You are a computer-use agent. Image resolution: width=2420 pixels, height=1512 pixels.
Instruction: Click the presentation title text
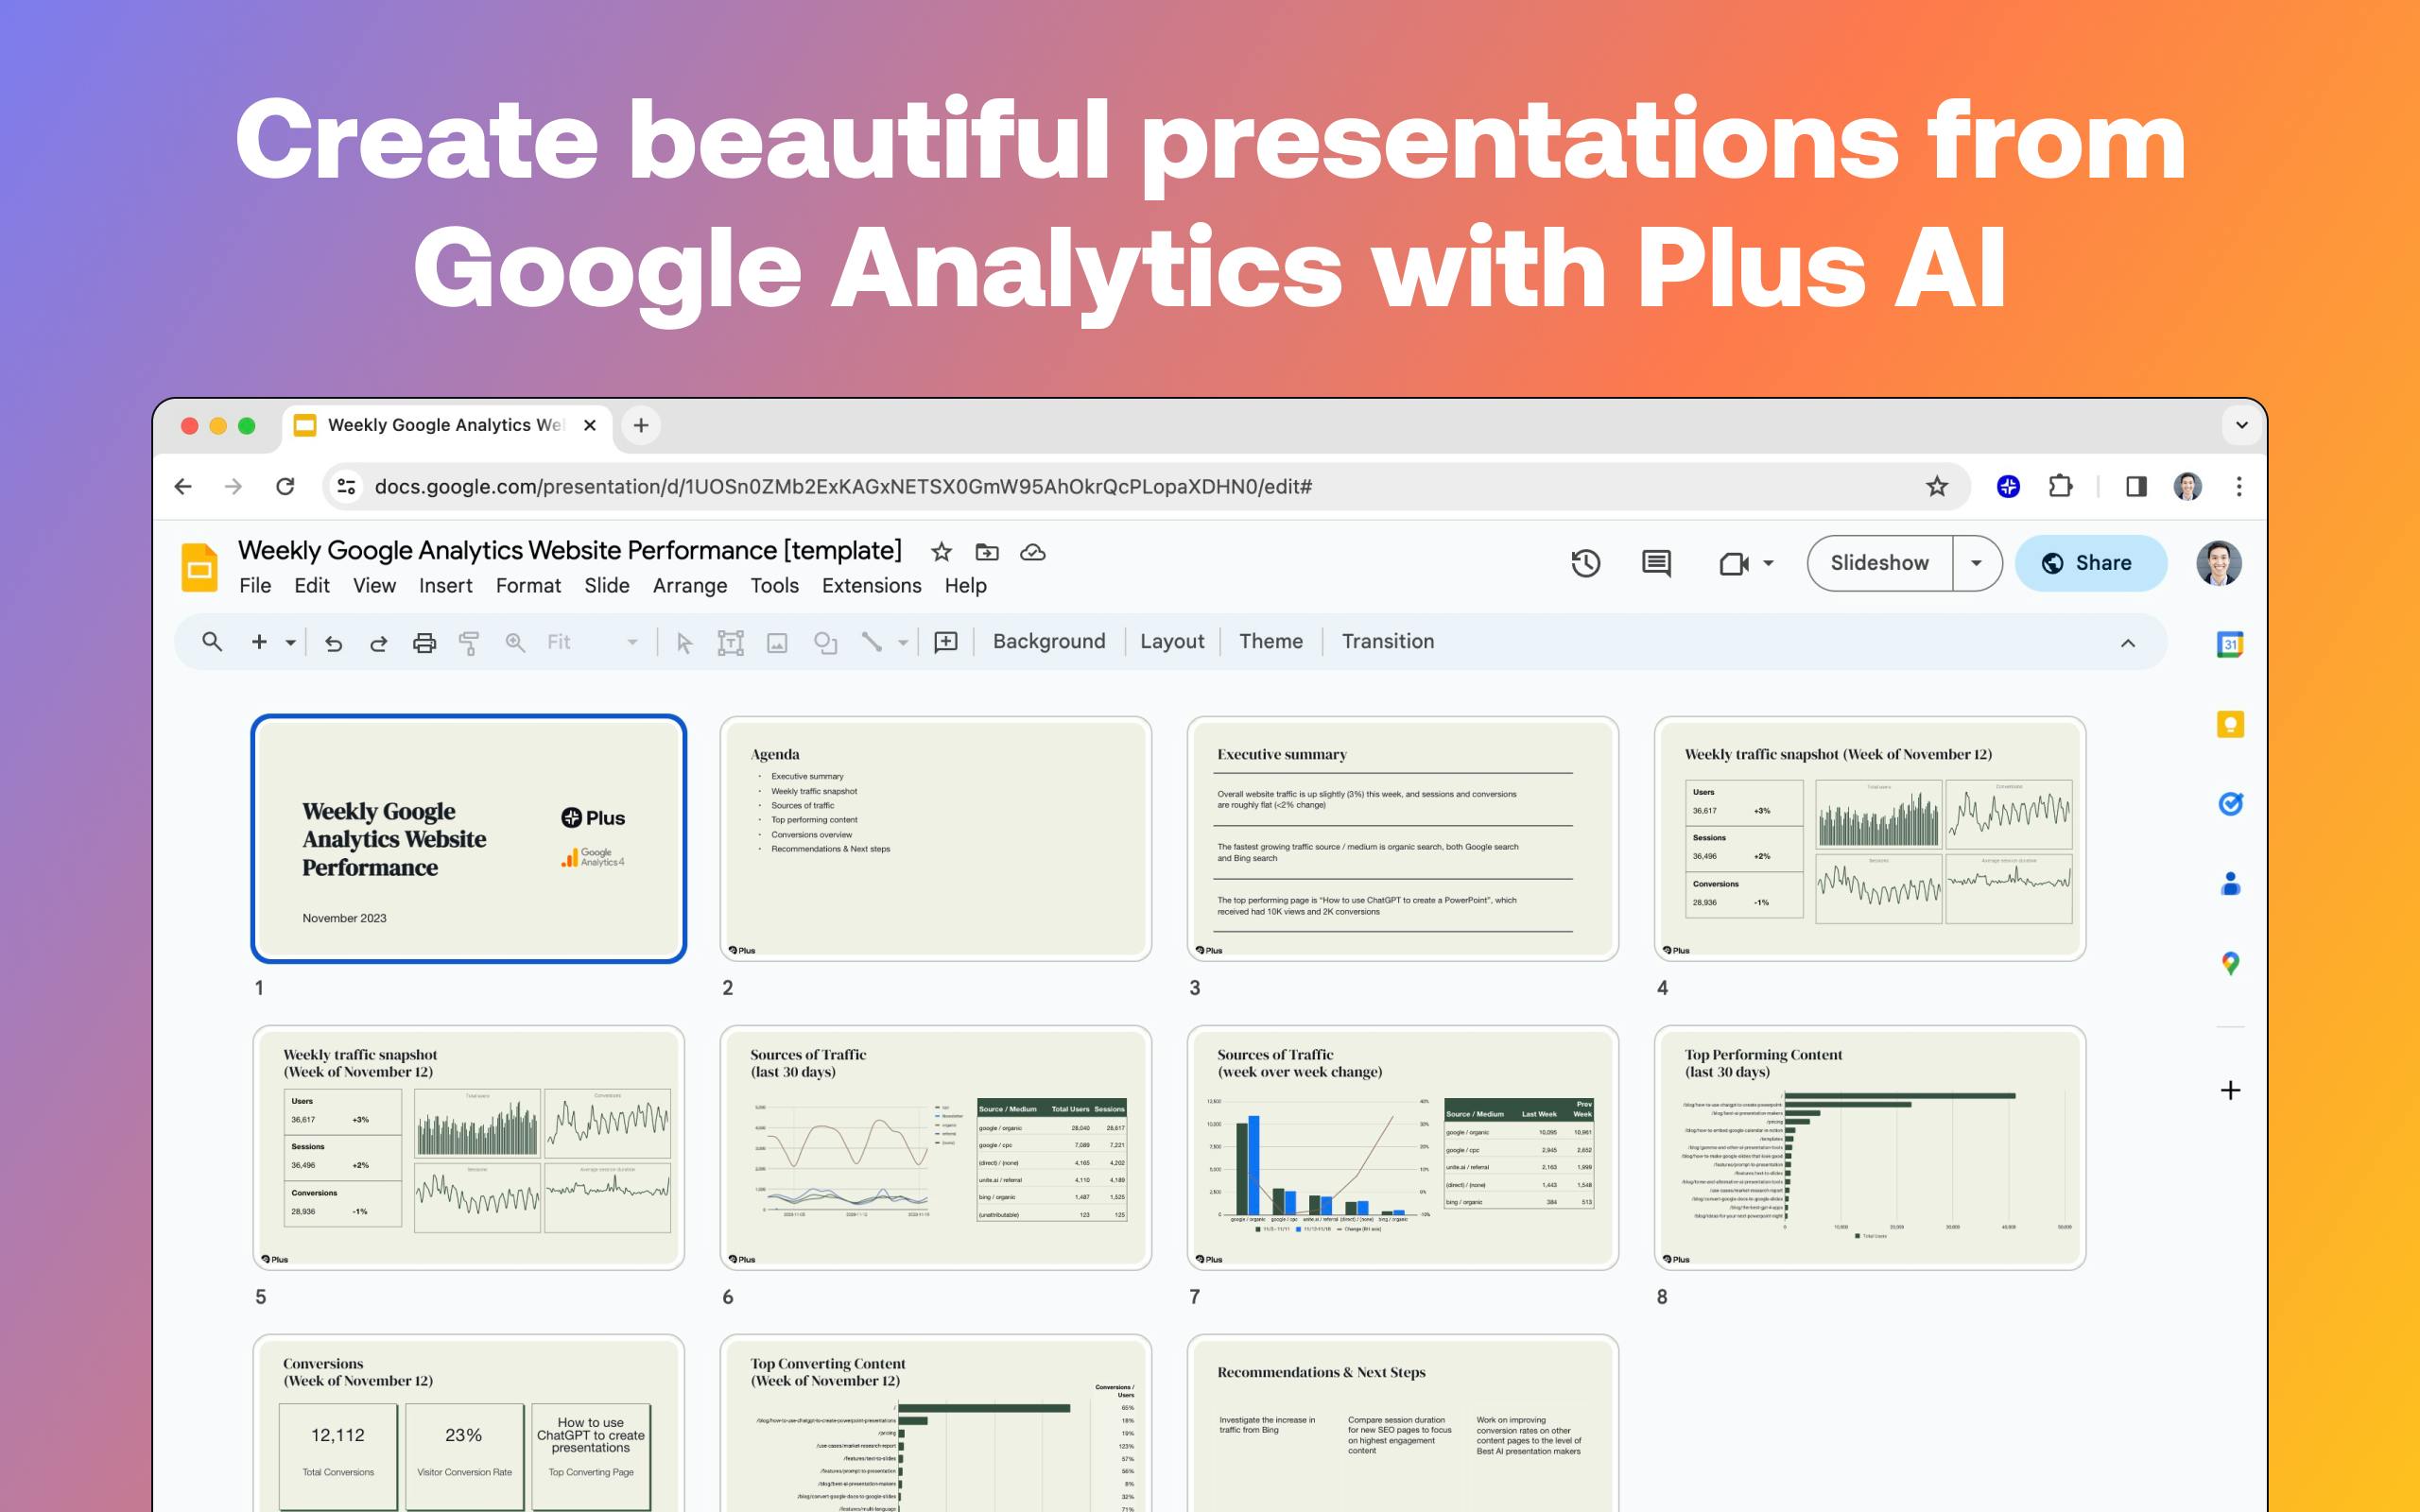coord(570,551)
